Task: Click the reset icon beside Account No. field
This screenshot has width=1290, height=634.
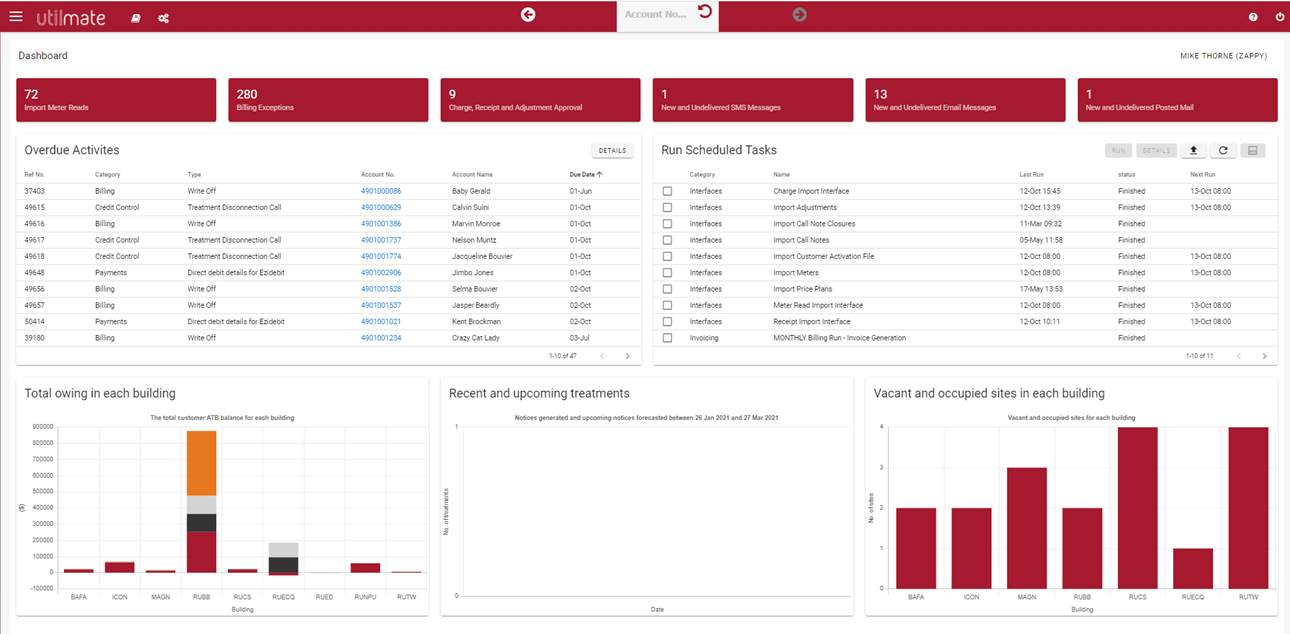Action: [x=705, y=12]
